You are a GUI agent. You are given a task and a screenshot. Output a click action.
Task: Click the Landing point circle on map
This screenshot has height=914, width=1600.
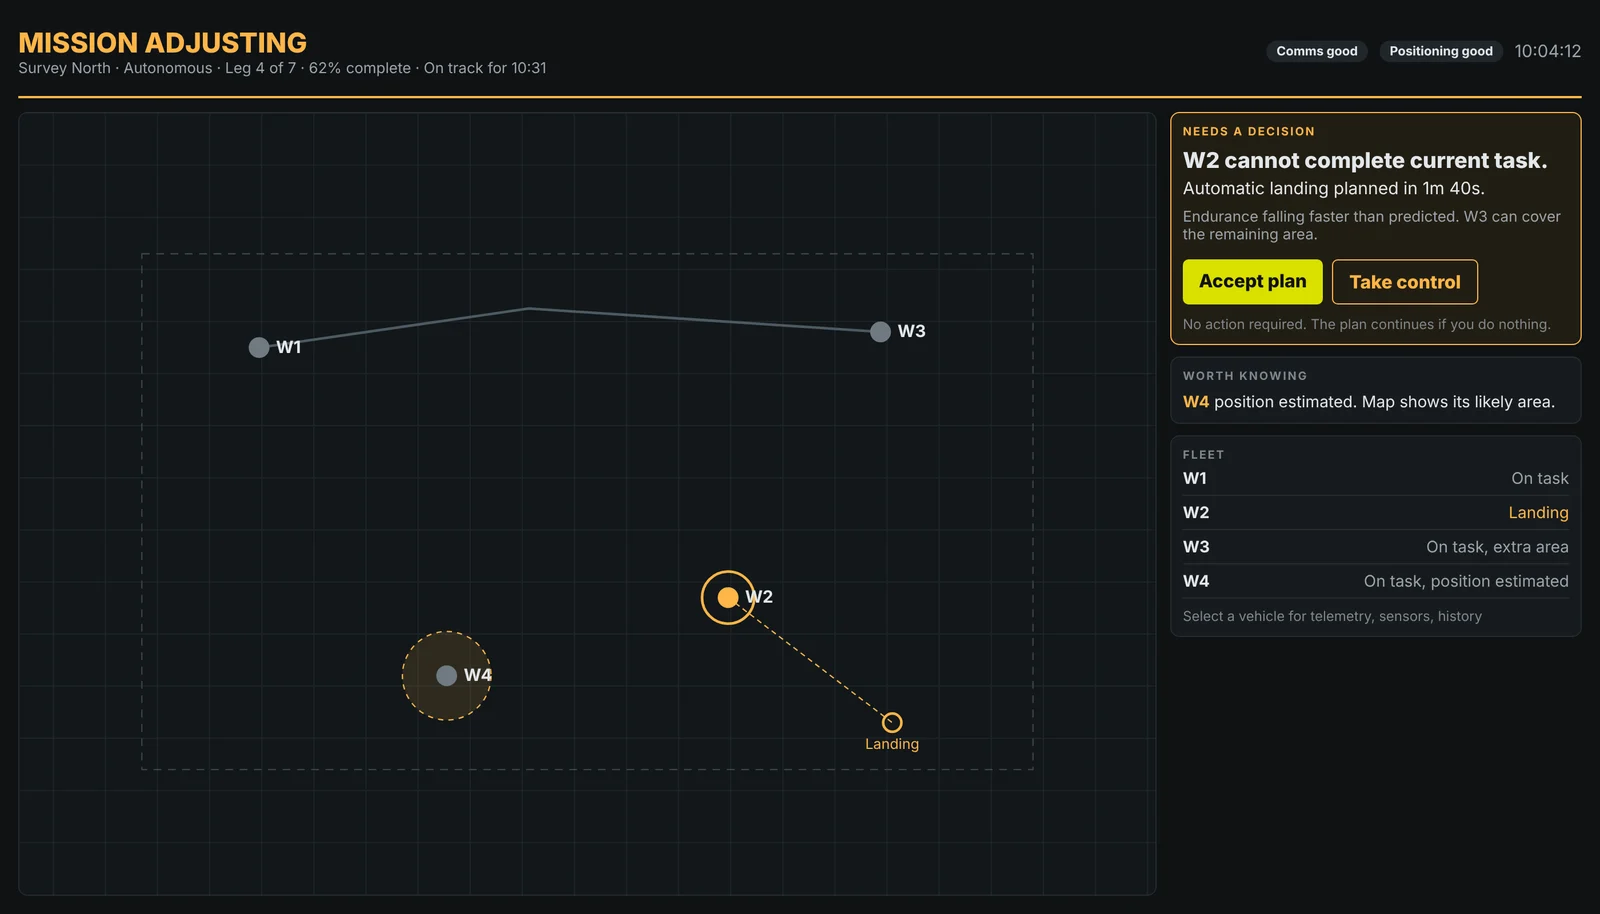pos(892,722)
